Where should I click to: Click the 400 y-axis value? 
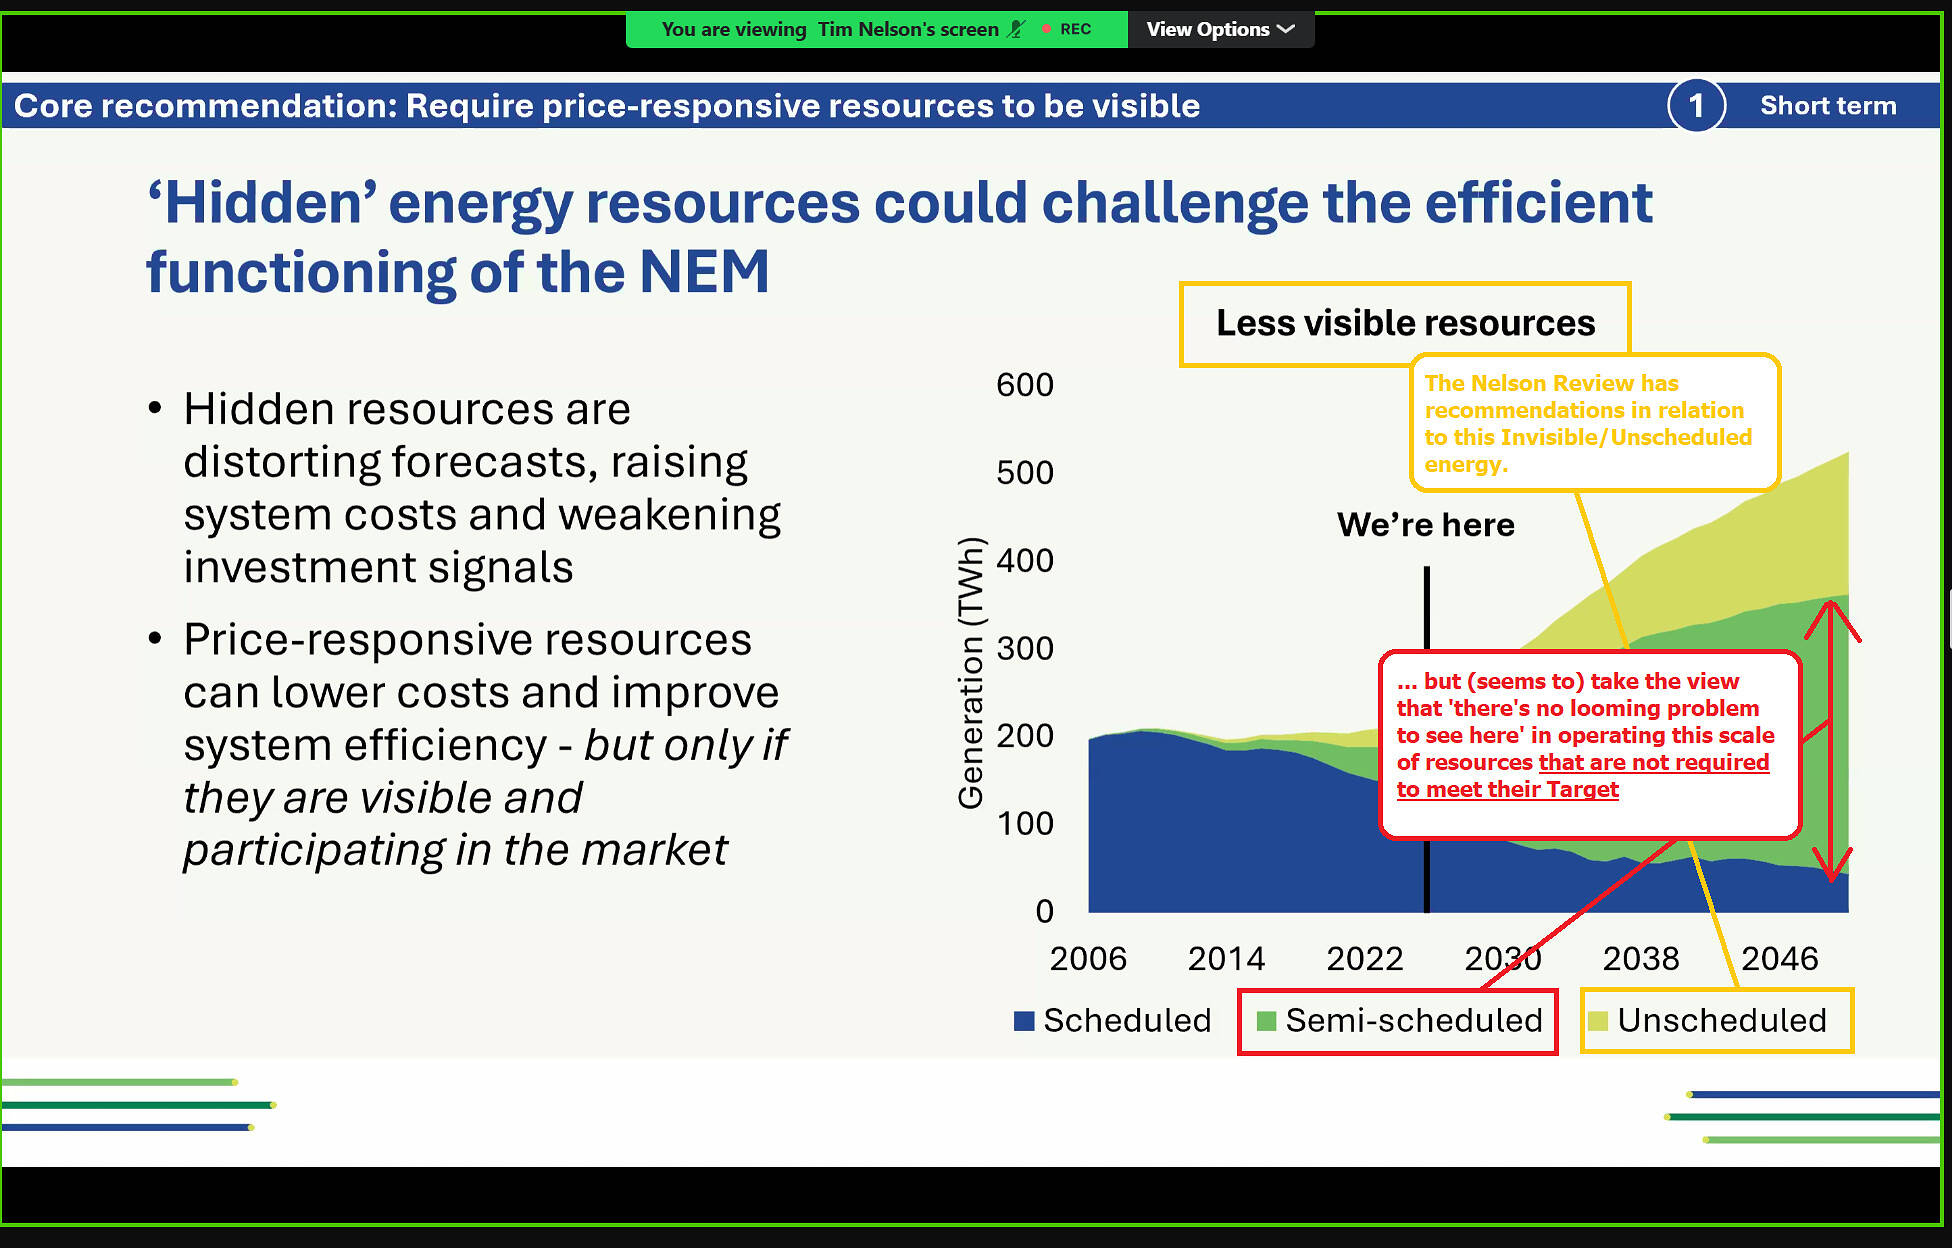pyautogui.click(x=1025, y=560)
